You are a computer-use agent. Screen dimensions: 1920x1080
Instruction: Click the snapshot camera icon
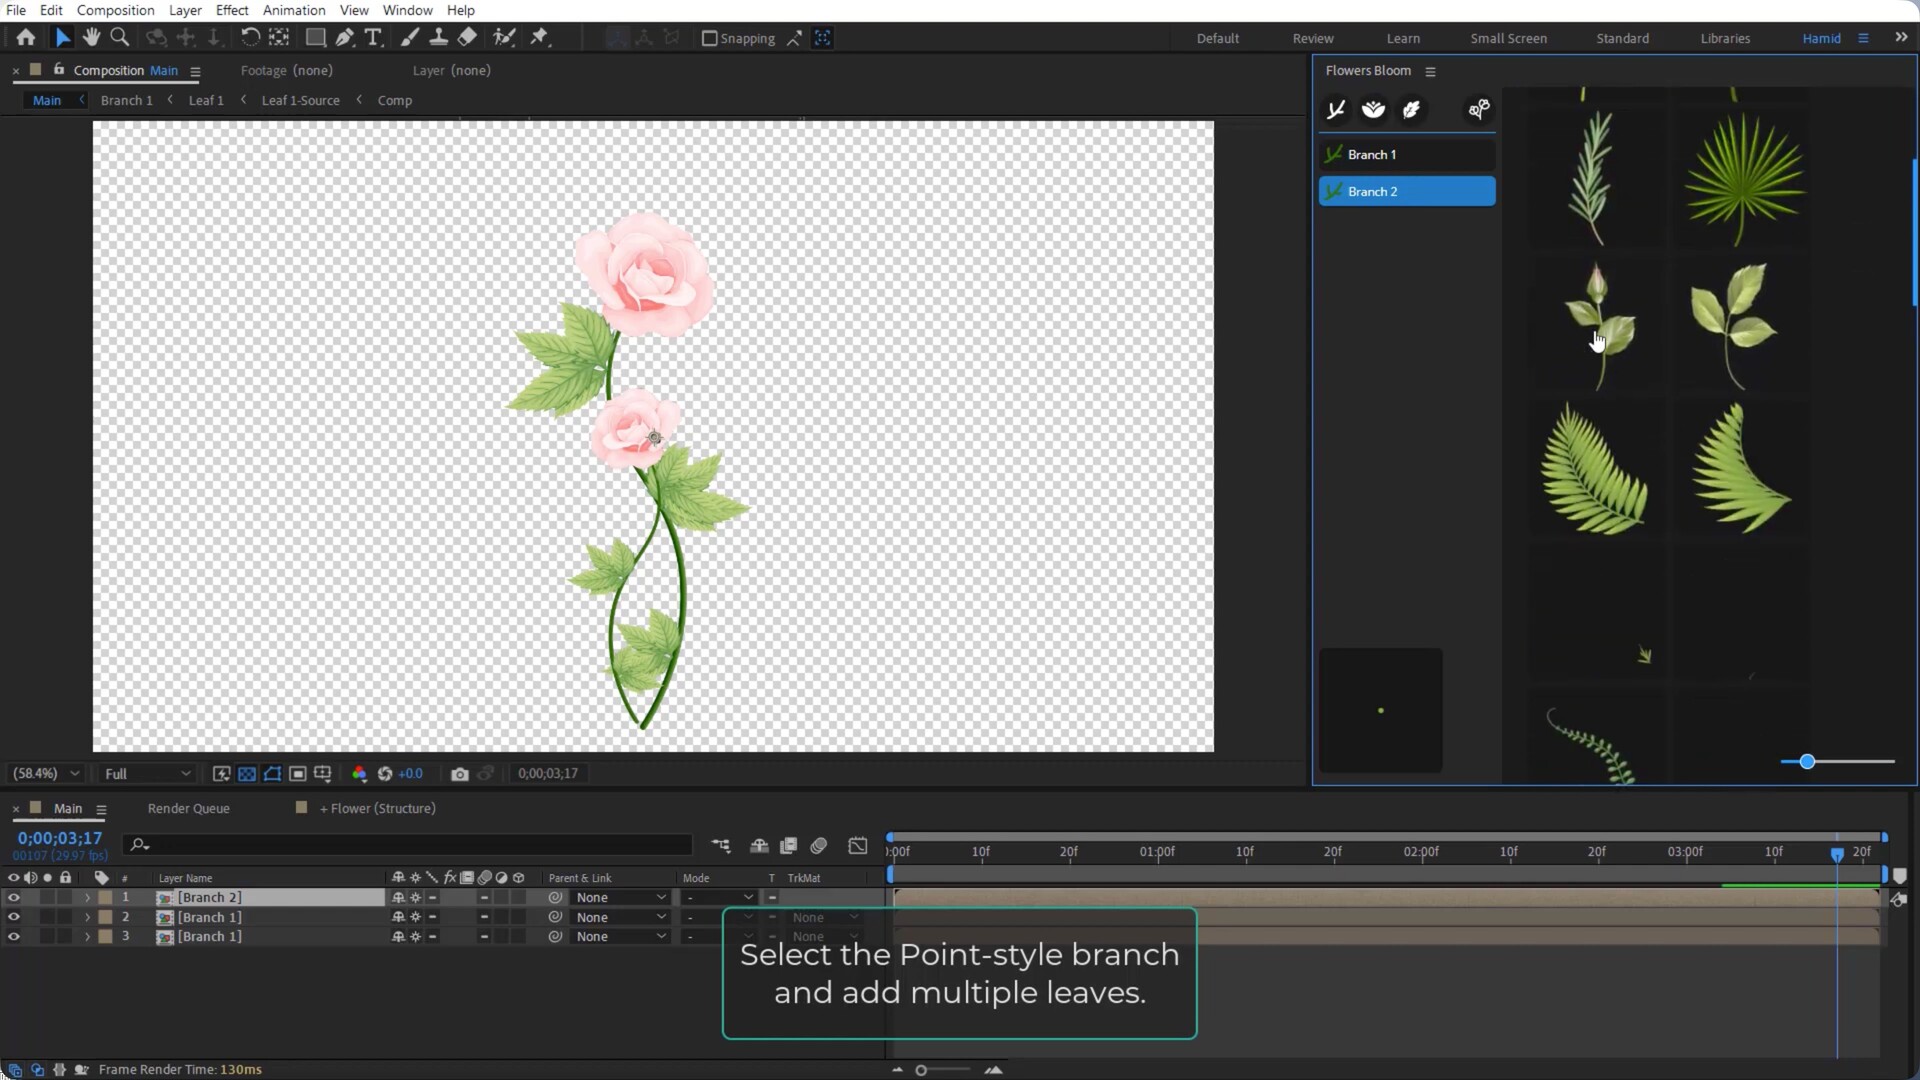click(x=459, y=774)
